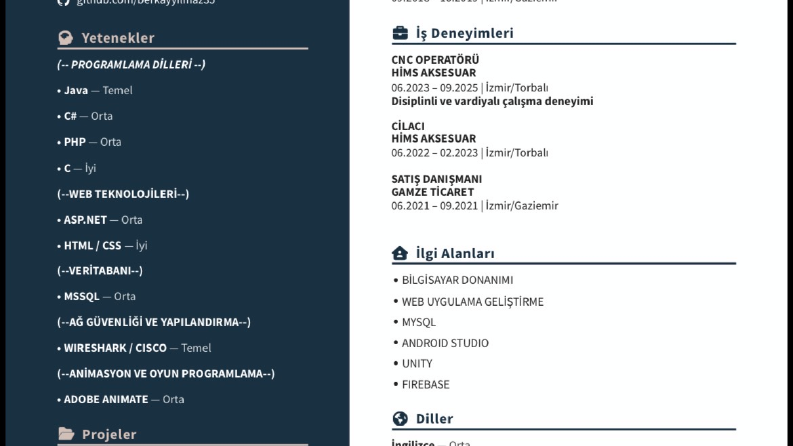Image resolution: width=793 pixels, height=446 pixels.
Task: Click the house icon beside İlgi Alanları
Action: pos(400,253)
